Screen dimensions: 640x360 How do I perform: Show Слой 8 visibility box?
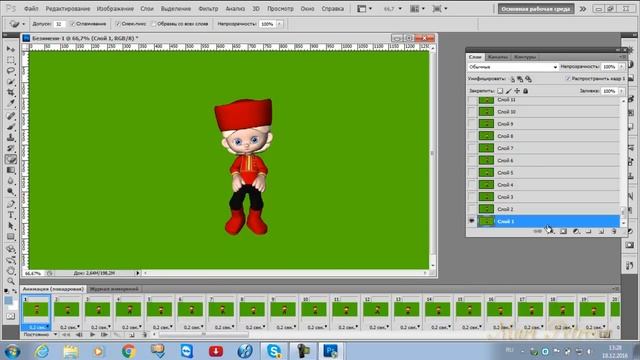point(472,136)
